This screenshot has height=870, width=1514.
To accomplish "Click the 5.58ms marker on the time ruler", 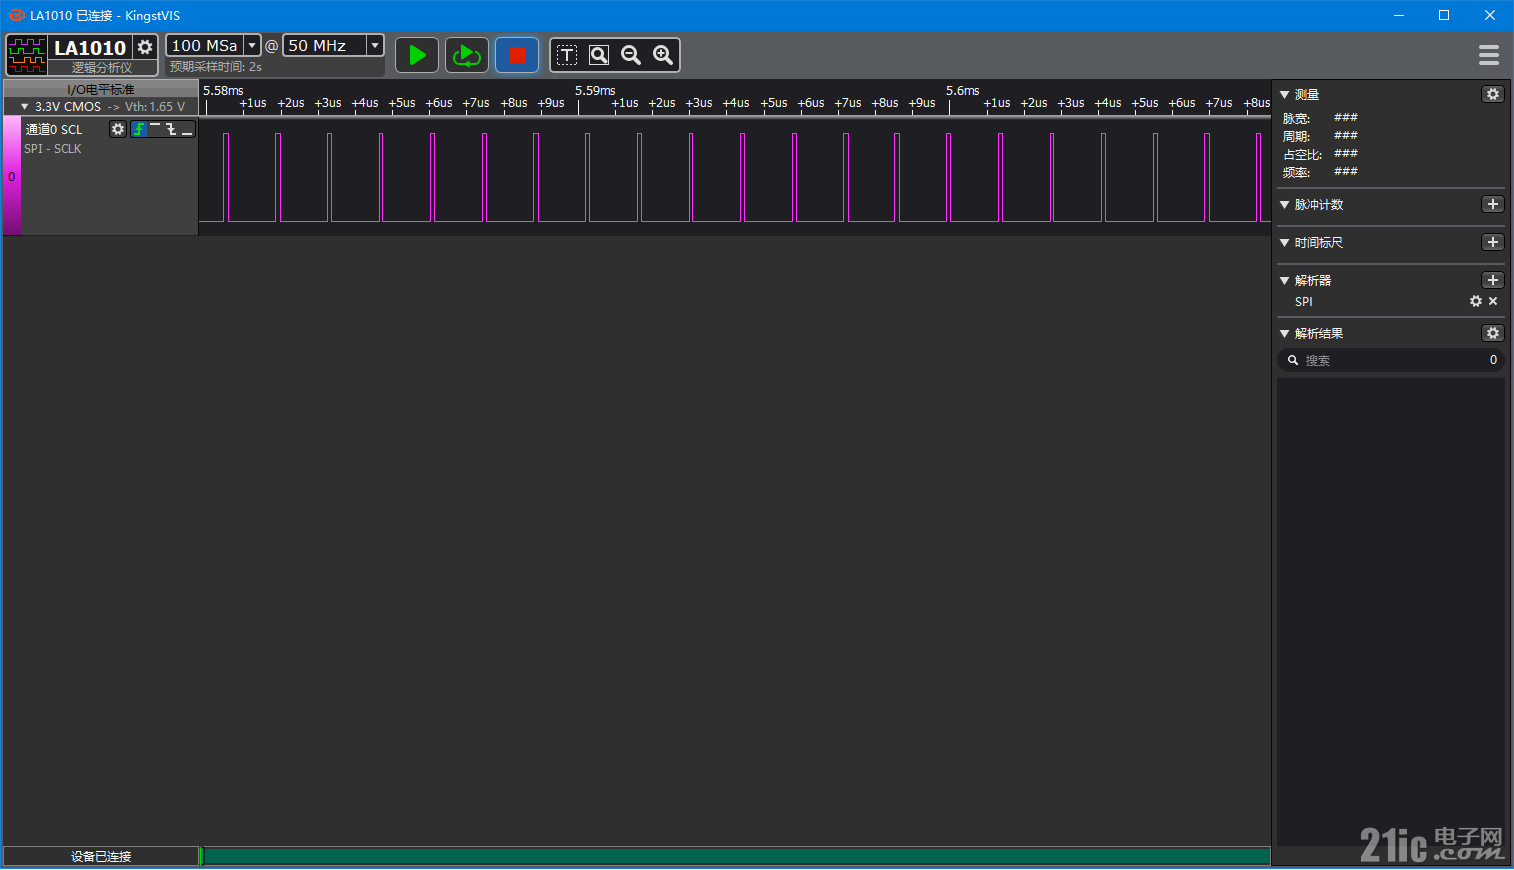I will (223, 90).
